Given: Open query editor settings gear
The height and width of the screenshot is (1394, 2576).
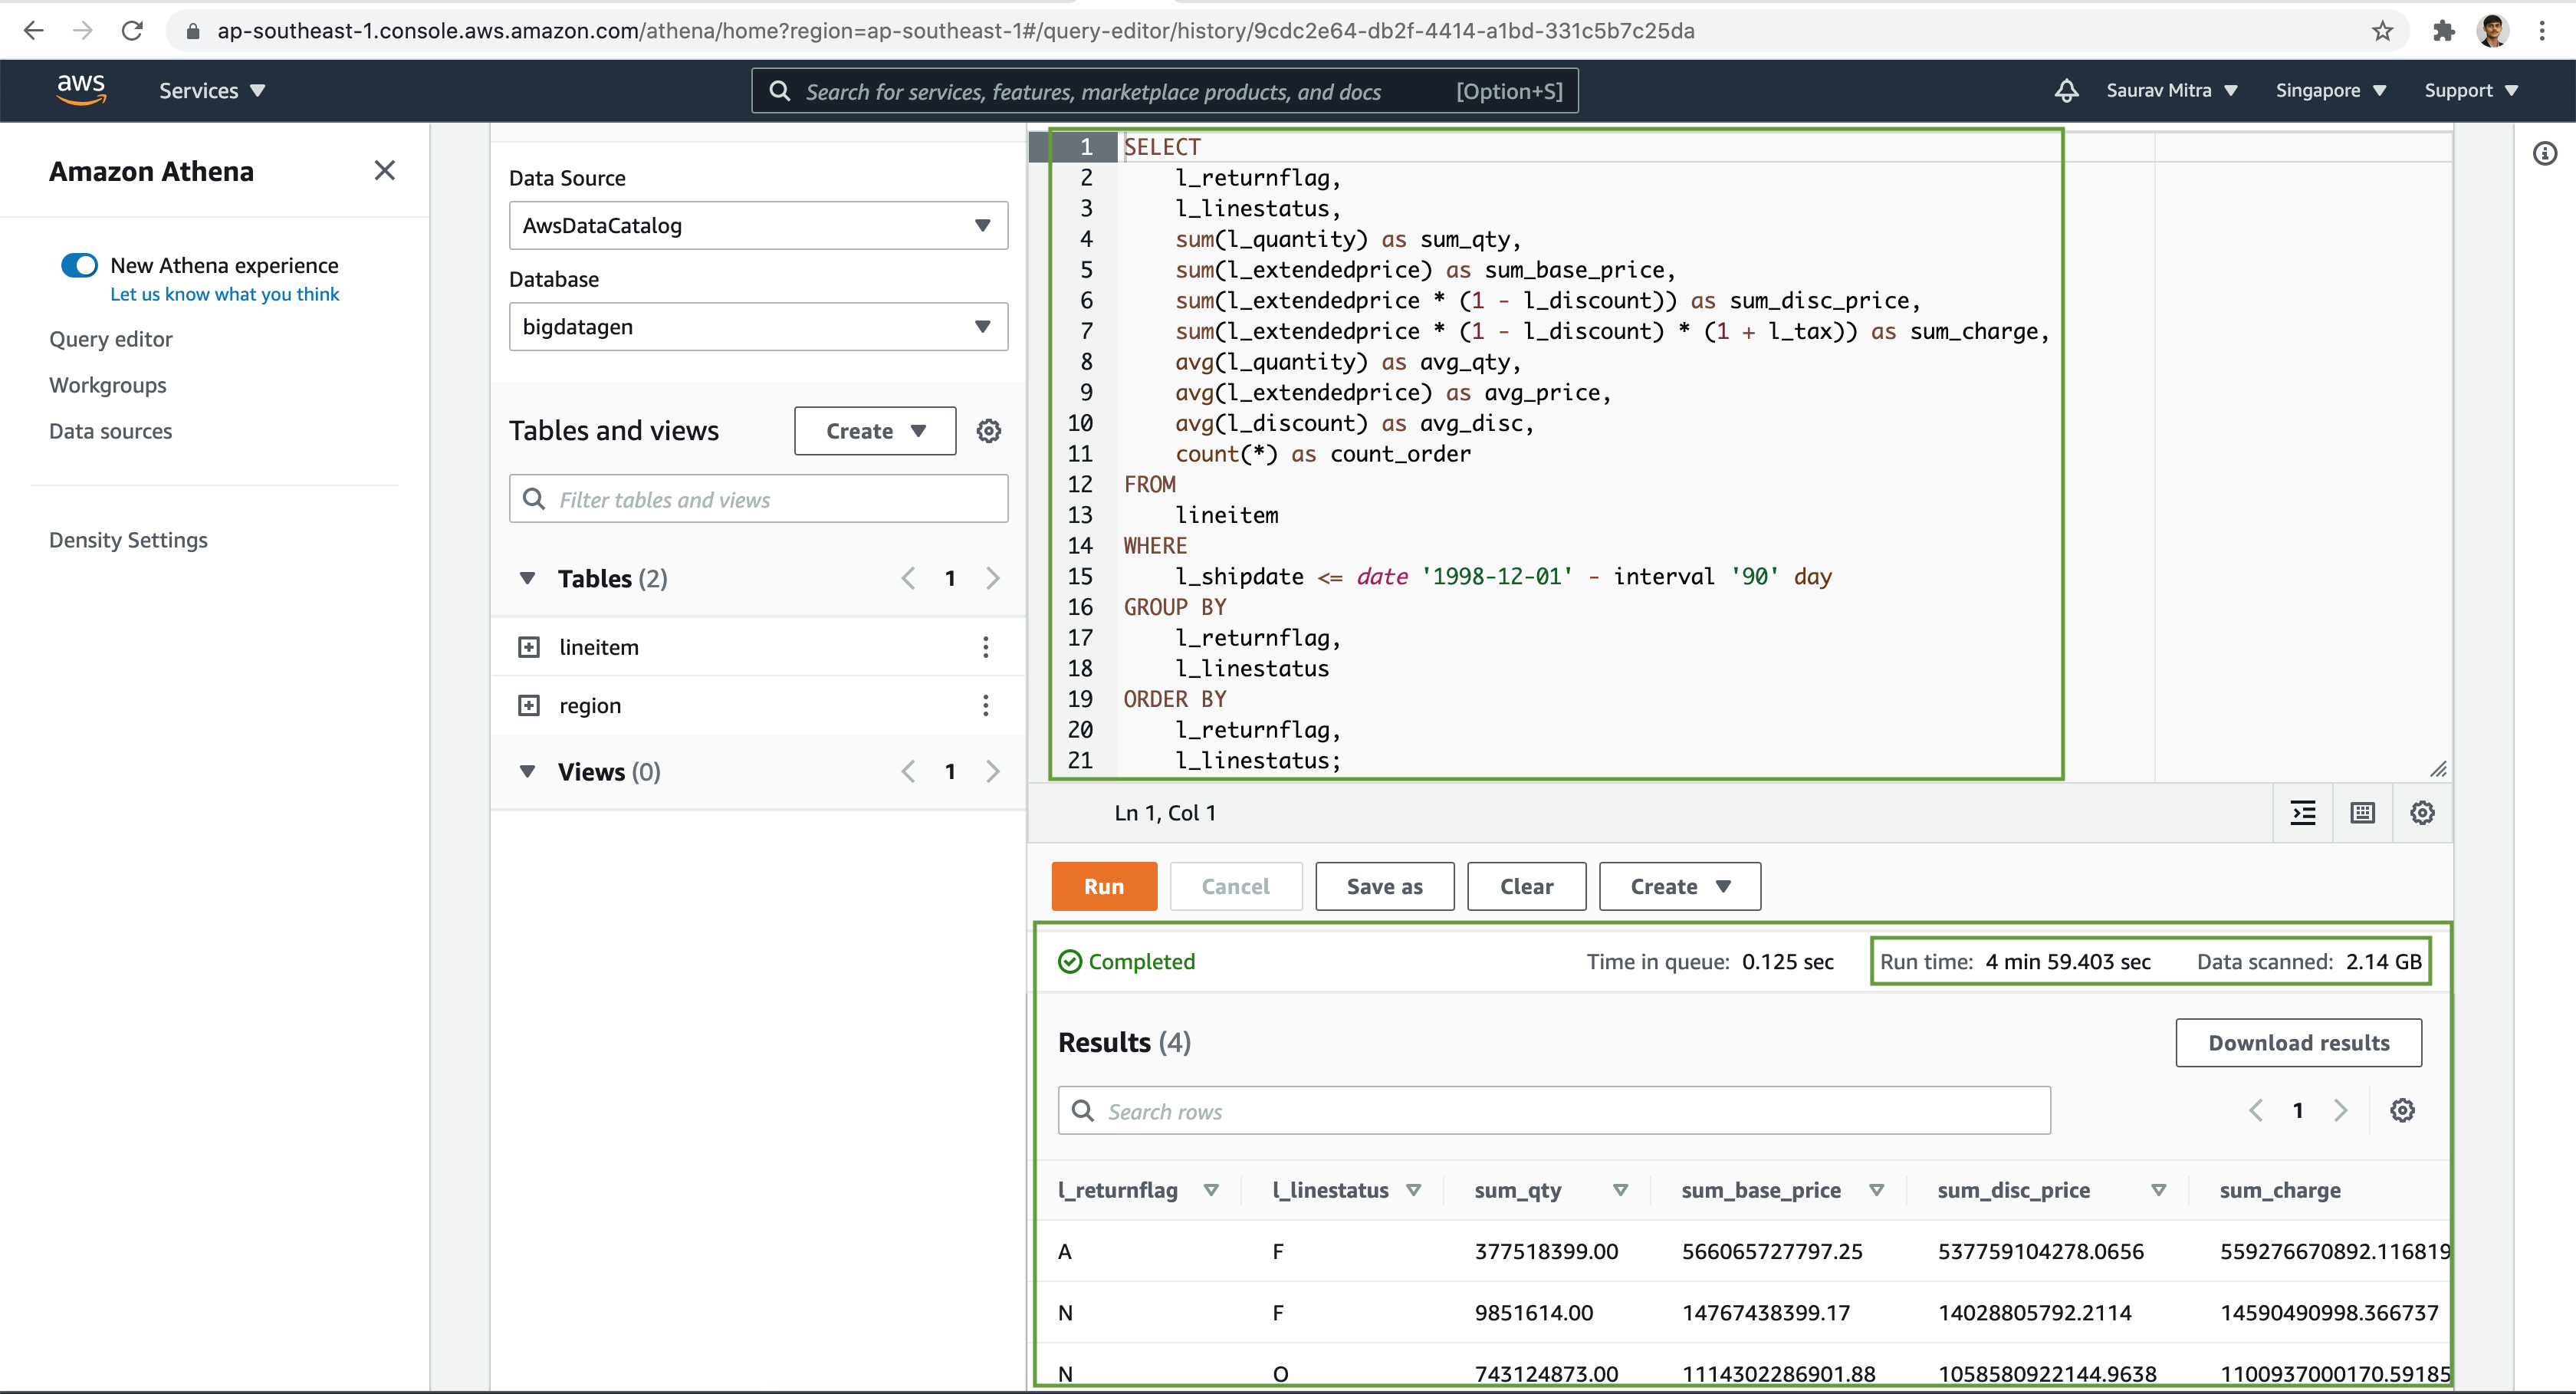Looking at the screenshot, I should click(2421, 813).
